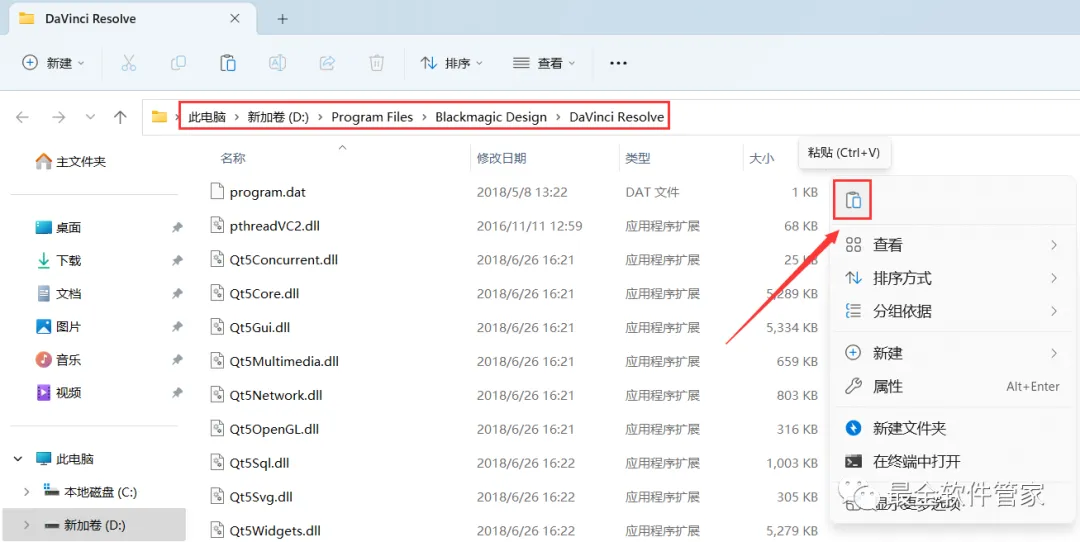Viewport: 1080px width, 542px height.
Task: Select 新加卷 (D:) in the breadcrumb
Action: [278, 117]
